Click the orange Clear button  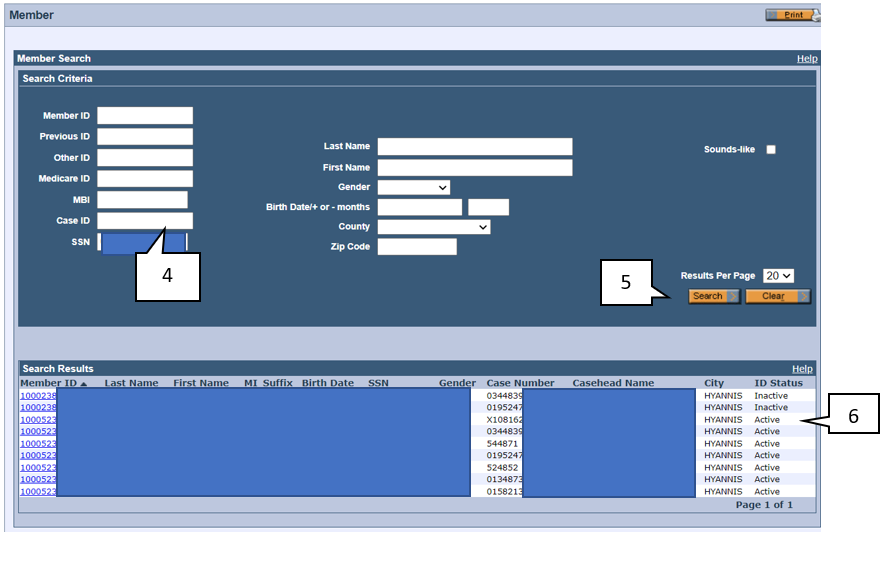click(x=778, y=296)
